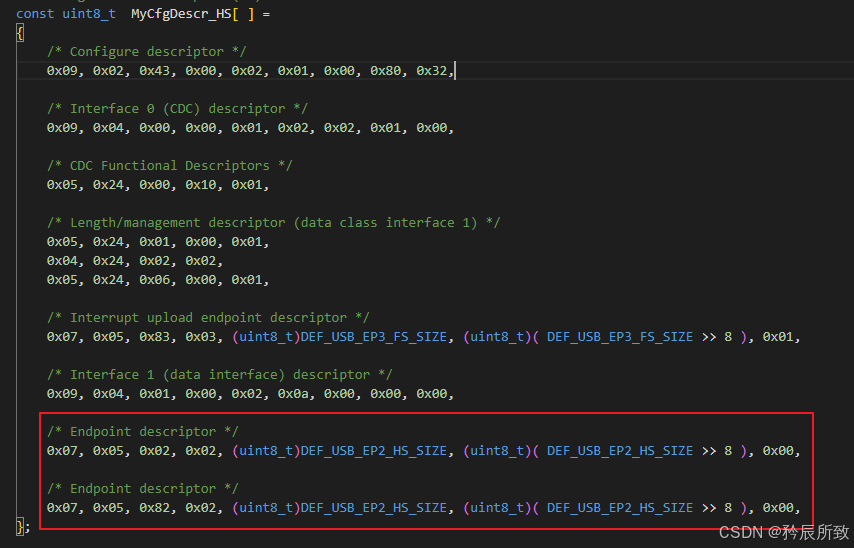Click the 0x82 IN endpoint address byte
Image resolution: width=854 pixels, height=548 pixels.
pos(155,508)
